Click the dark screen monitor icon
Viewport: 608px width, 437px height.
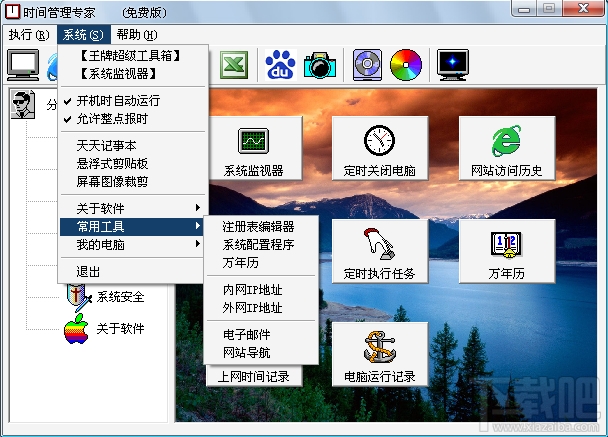pyautogui.click(x=453, y=65)
